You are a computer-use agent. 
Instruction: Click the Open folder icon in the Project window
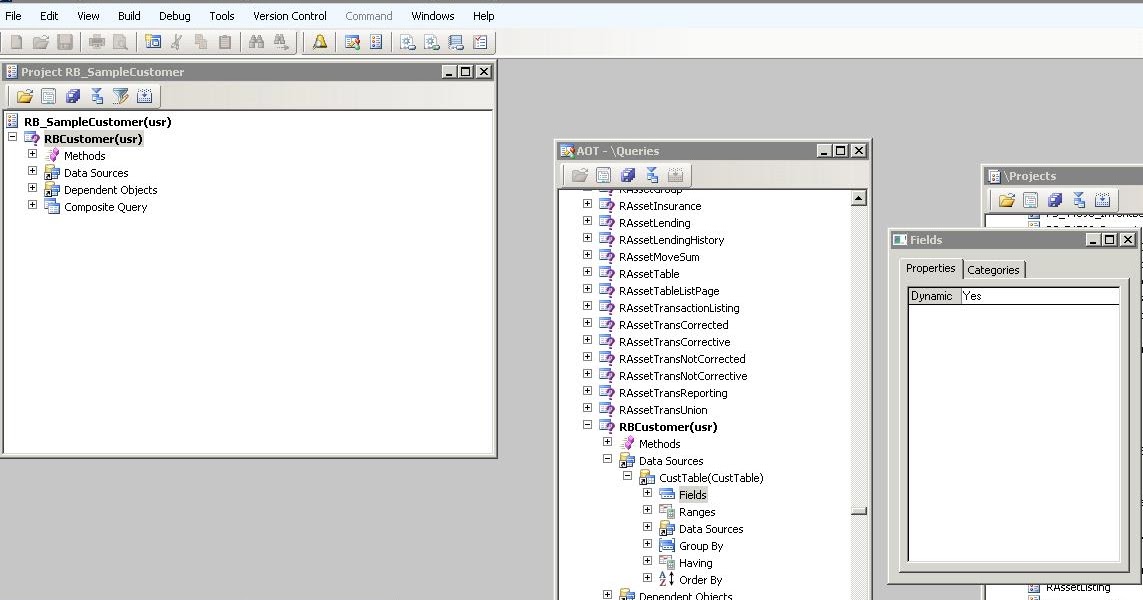pyautogui.click(x=25, y=96)
